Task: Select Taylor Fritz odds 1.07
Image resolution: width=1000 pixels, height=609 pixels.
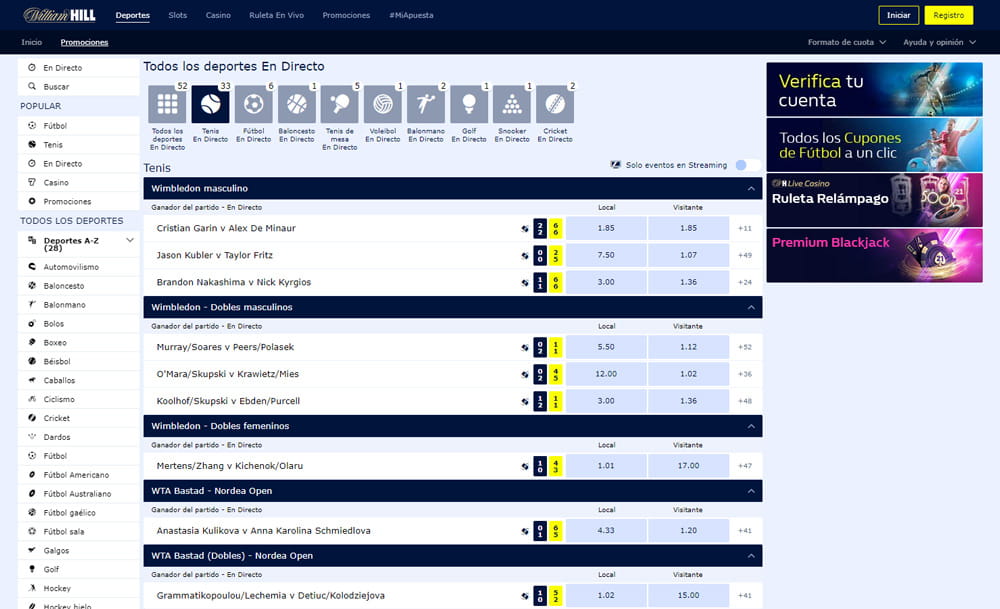Action: (x=688, y=255)
